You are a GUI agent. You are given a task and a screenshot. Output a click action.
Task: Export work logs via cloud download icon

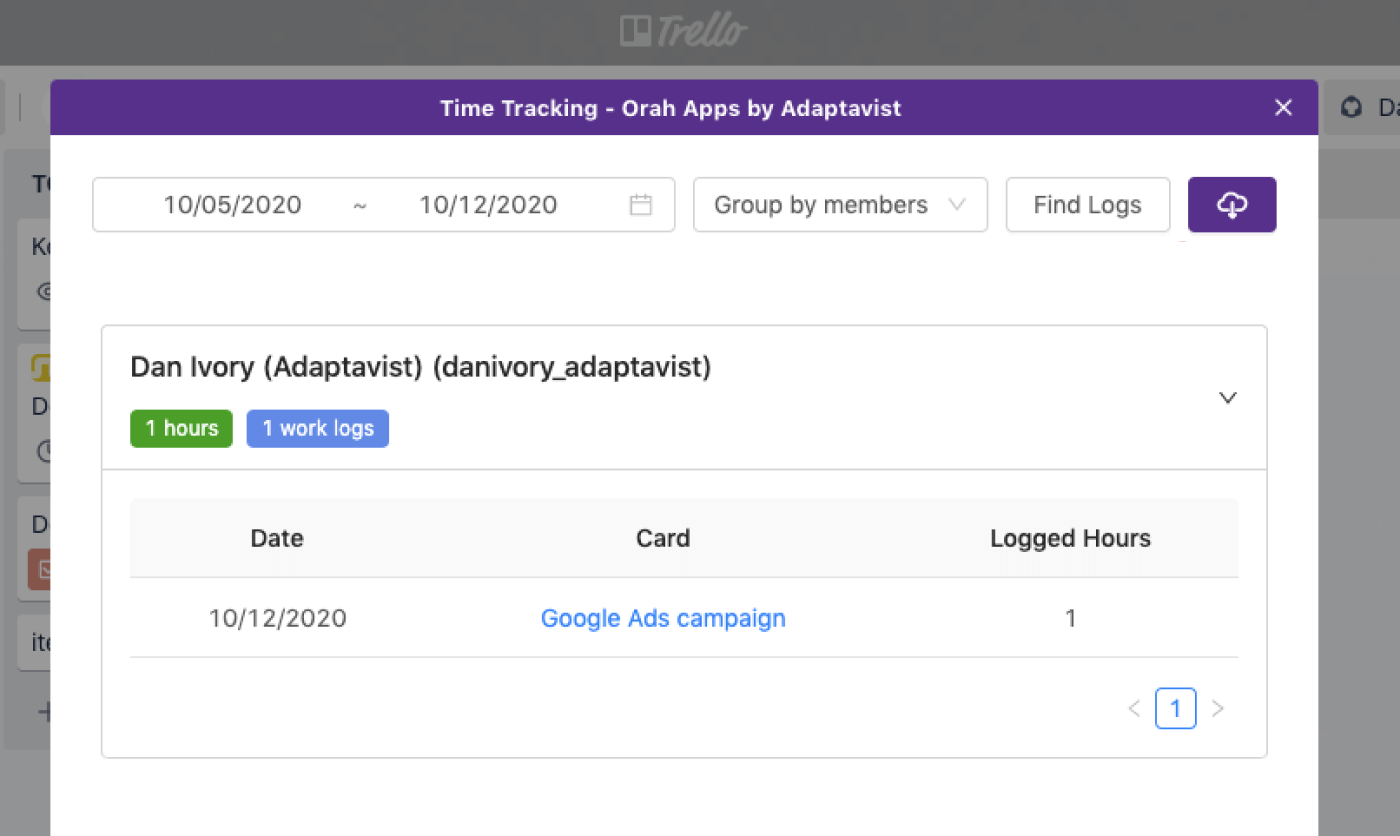coord(1231,204)
